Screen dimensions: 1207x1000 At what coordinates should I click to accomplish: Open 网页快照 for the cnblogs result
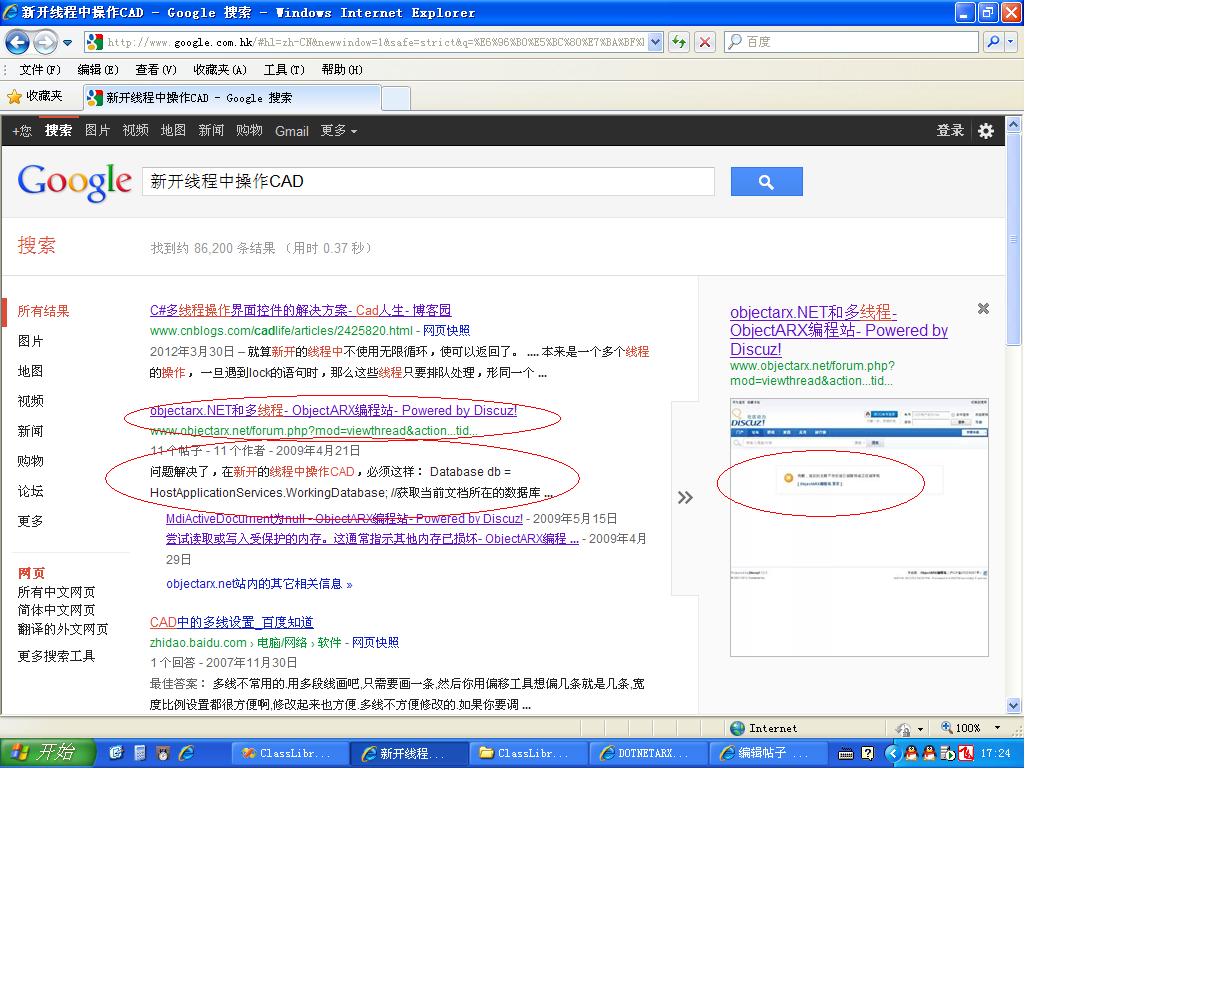(446, 331)
